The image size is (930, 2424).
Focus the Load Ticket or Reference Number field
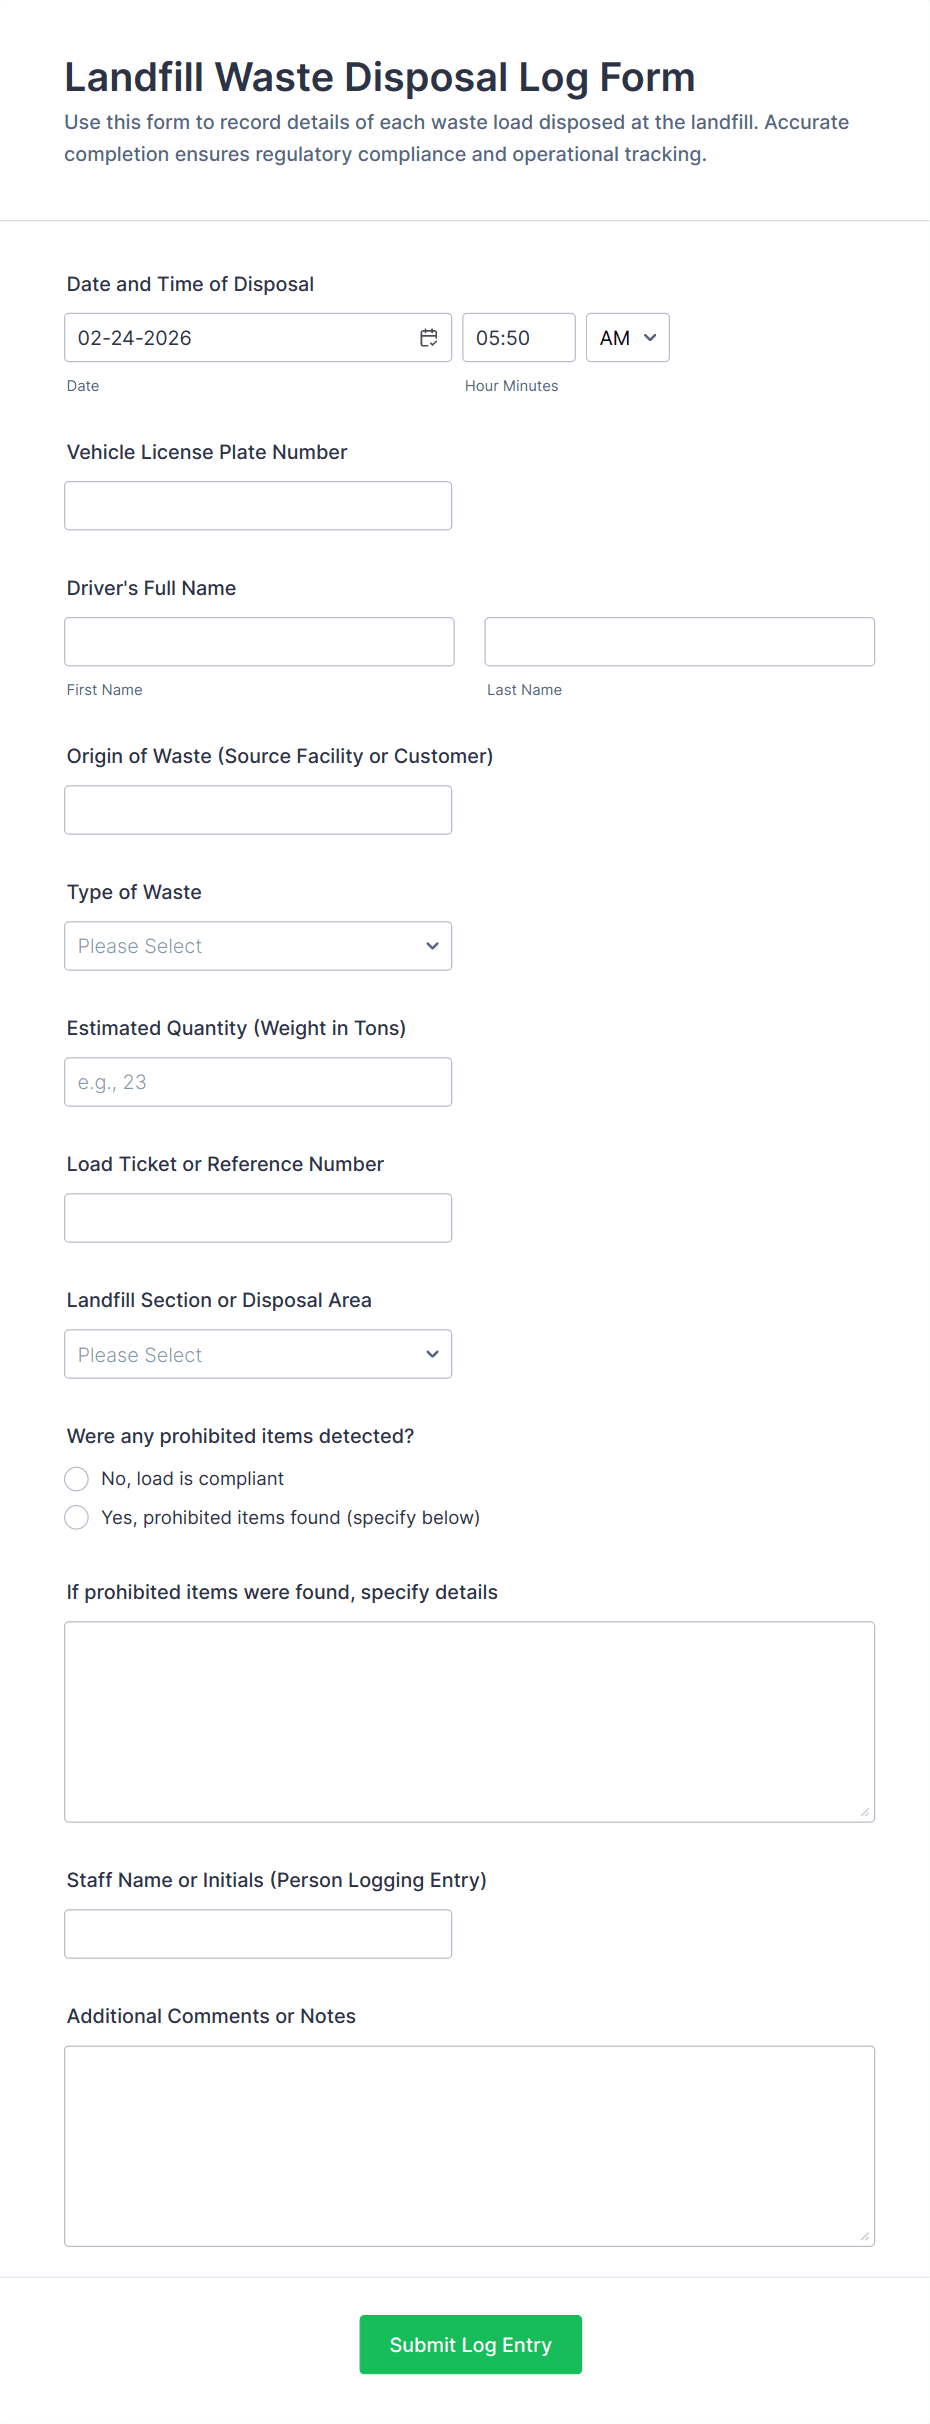click(258, 1218)
